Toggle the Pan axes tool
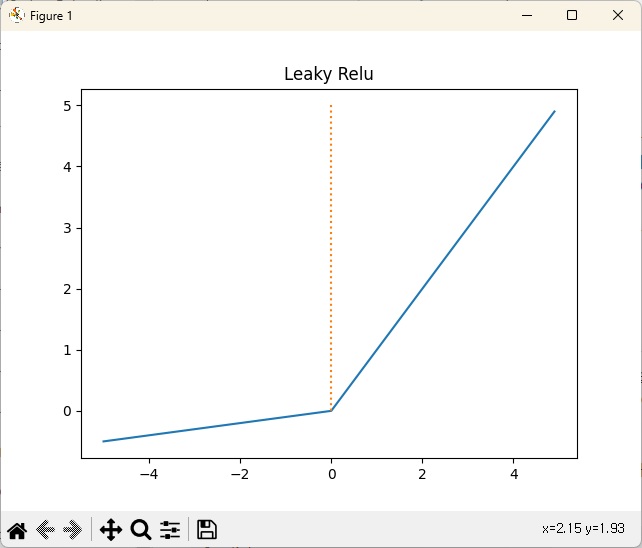This screenshot has height=548, width=642. tap(110, 530)
